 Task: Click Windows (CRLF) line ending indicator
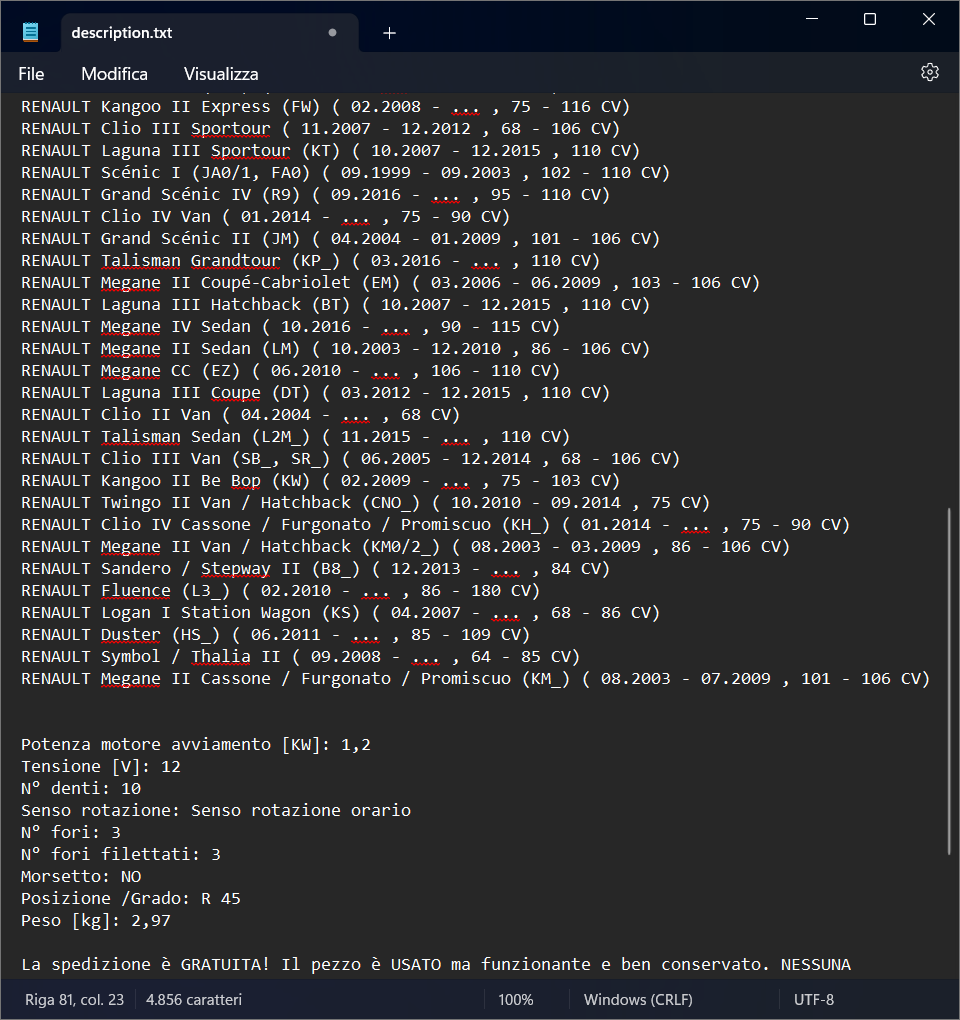[637, 999]
